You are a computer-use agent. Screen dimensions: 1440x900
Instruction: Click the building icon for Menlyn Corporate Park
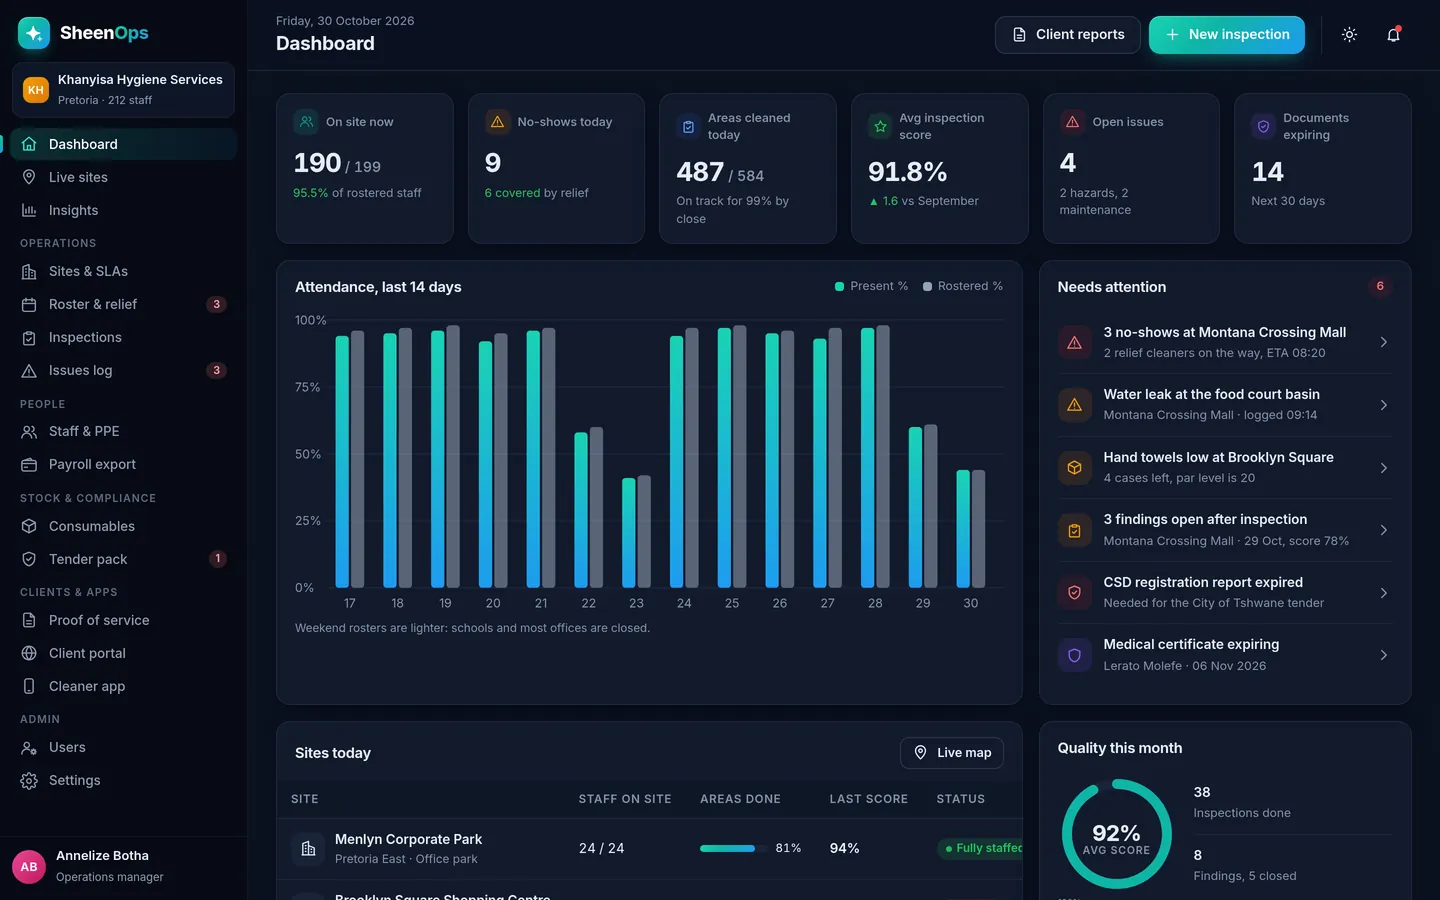[x=308, y=849]
